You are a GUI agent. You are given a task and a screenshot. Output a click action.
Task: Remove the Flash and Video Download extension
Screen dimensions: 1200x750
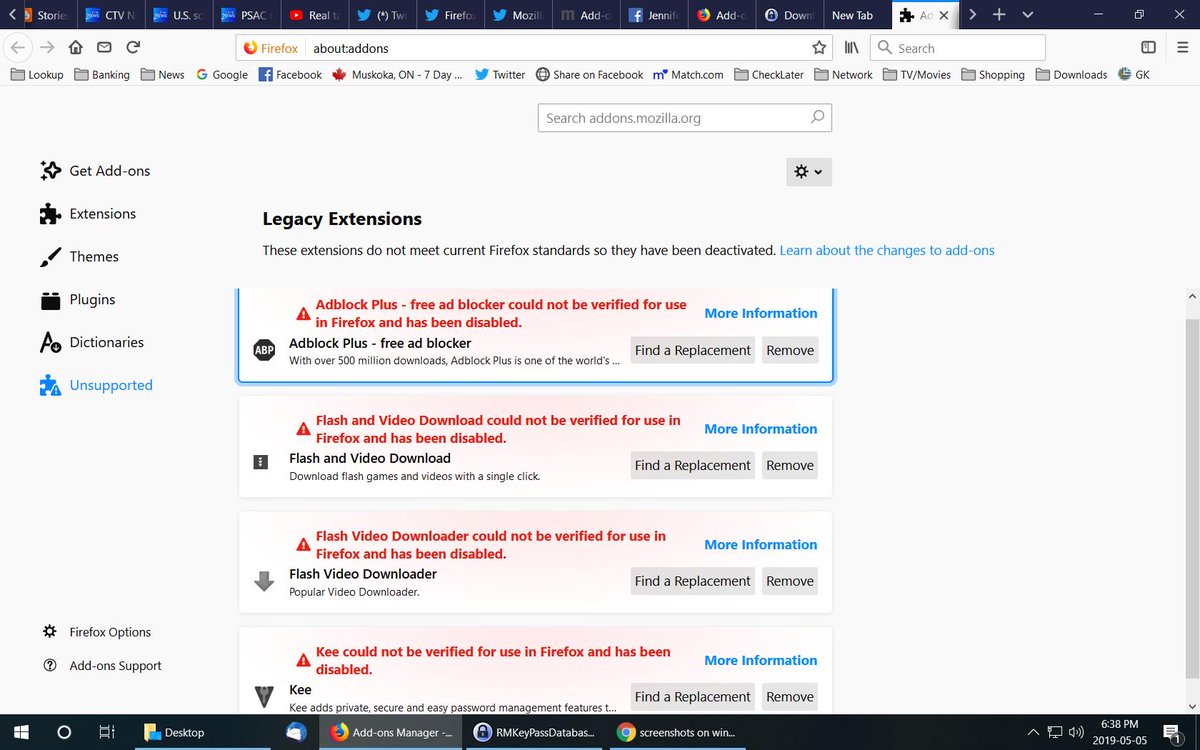point(790,465)
